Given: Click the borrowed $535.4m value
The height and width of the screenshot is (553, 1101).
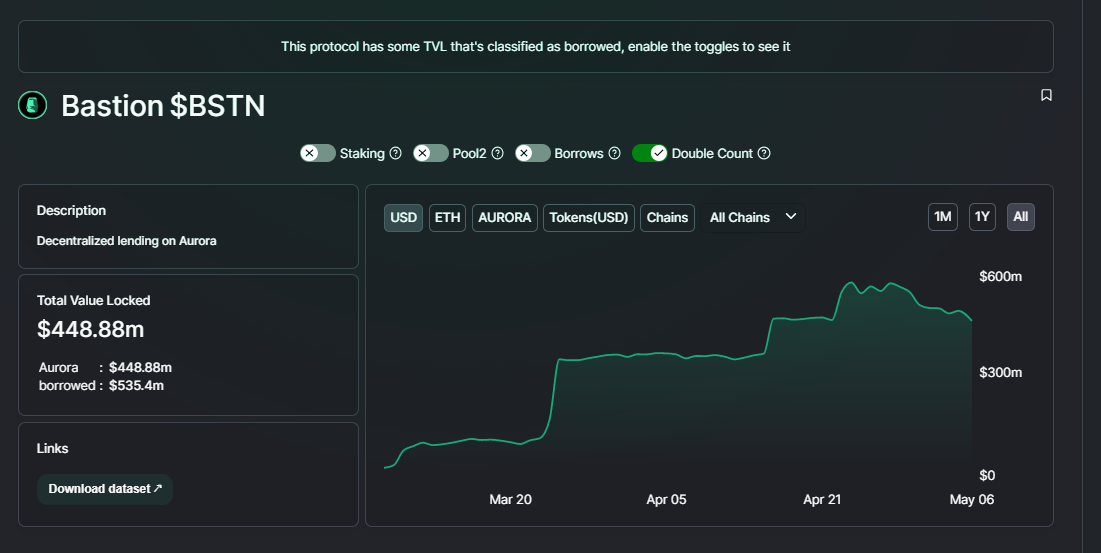Looking at the screenshot, I should coord(136,385).
